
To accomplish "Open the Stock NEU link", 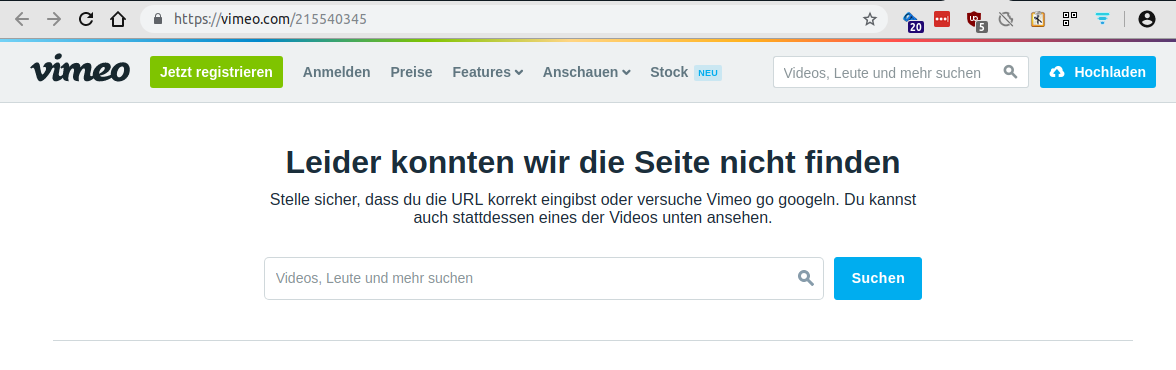I will (x=686, y=72).
